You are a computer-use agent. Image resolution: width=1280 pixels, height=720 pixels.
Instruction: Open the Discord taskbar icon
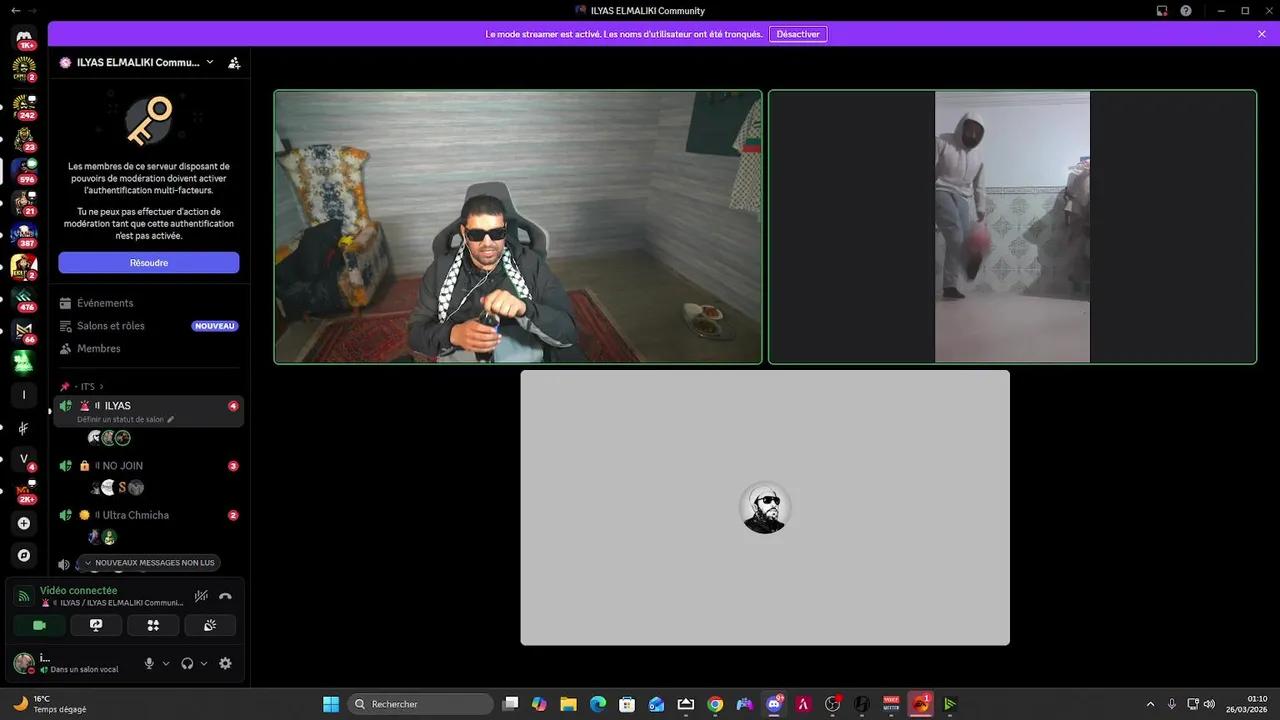774,704
